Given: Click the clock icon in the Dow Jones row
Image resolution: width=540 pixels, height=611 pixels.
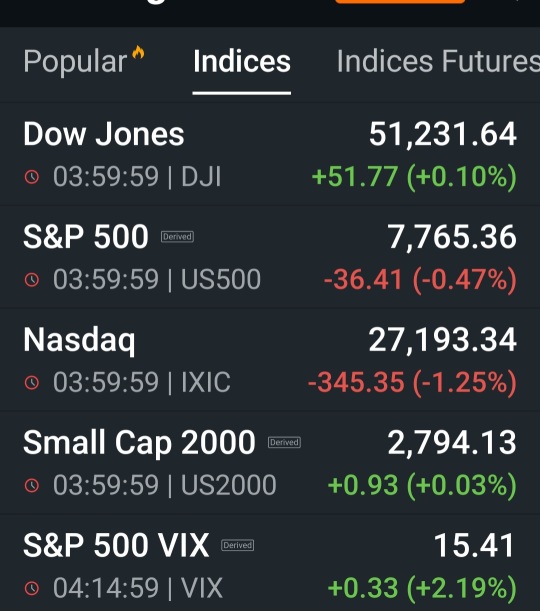Looking at the screenshot, I should pos(32,177).
